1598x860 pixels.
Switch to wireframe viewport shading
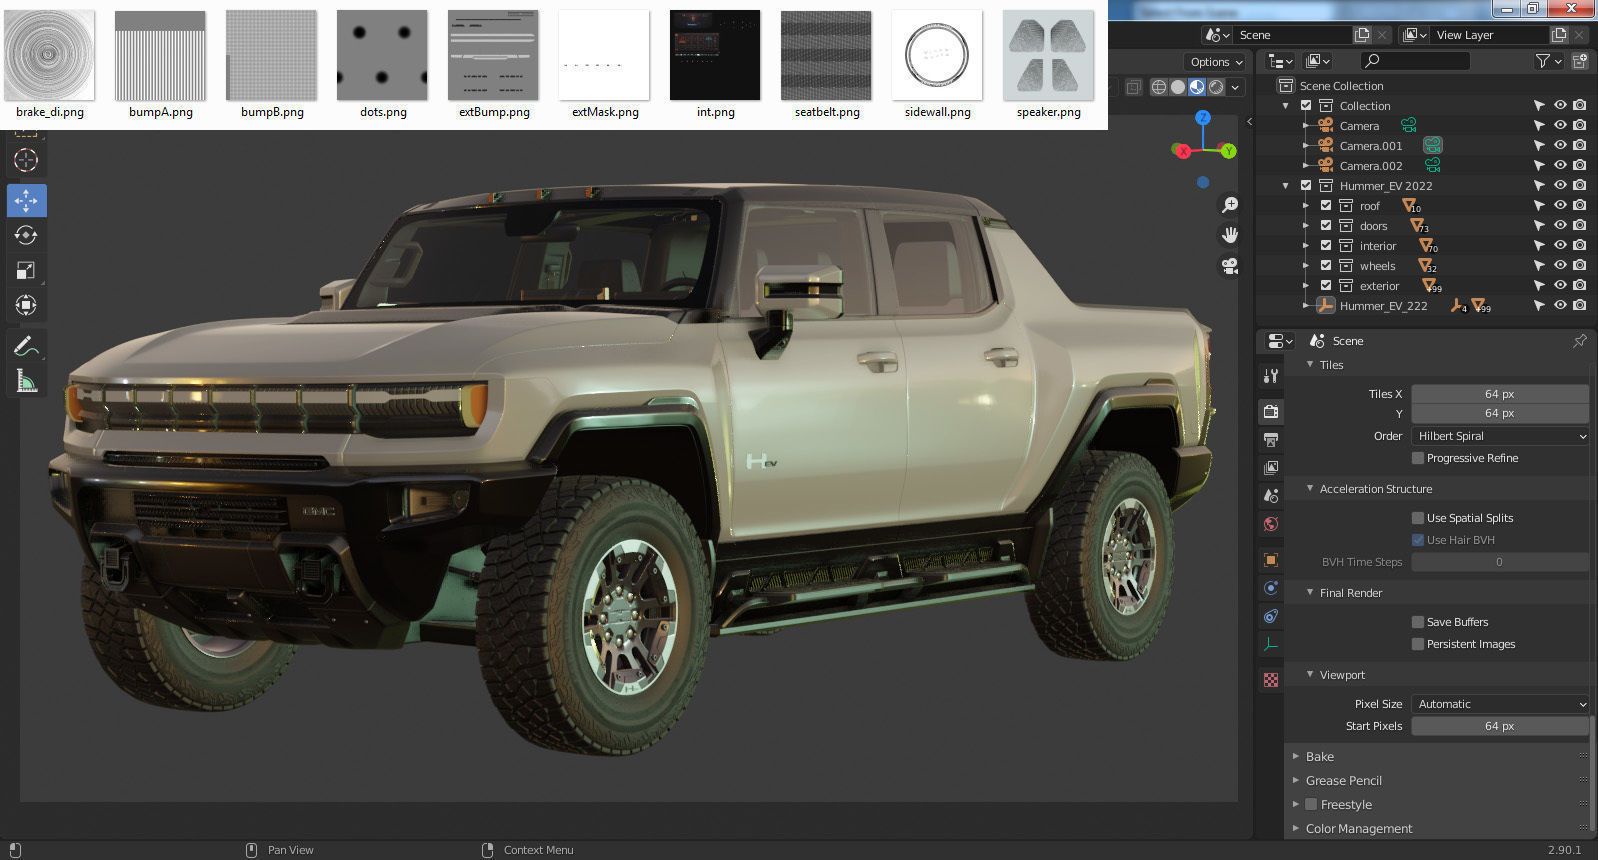pyautogui.click(x=1159, y=87)
